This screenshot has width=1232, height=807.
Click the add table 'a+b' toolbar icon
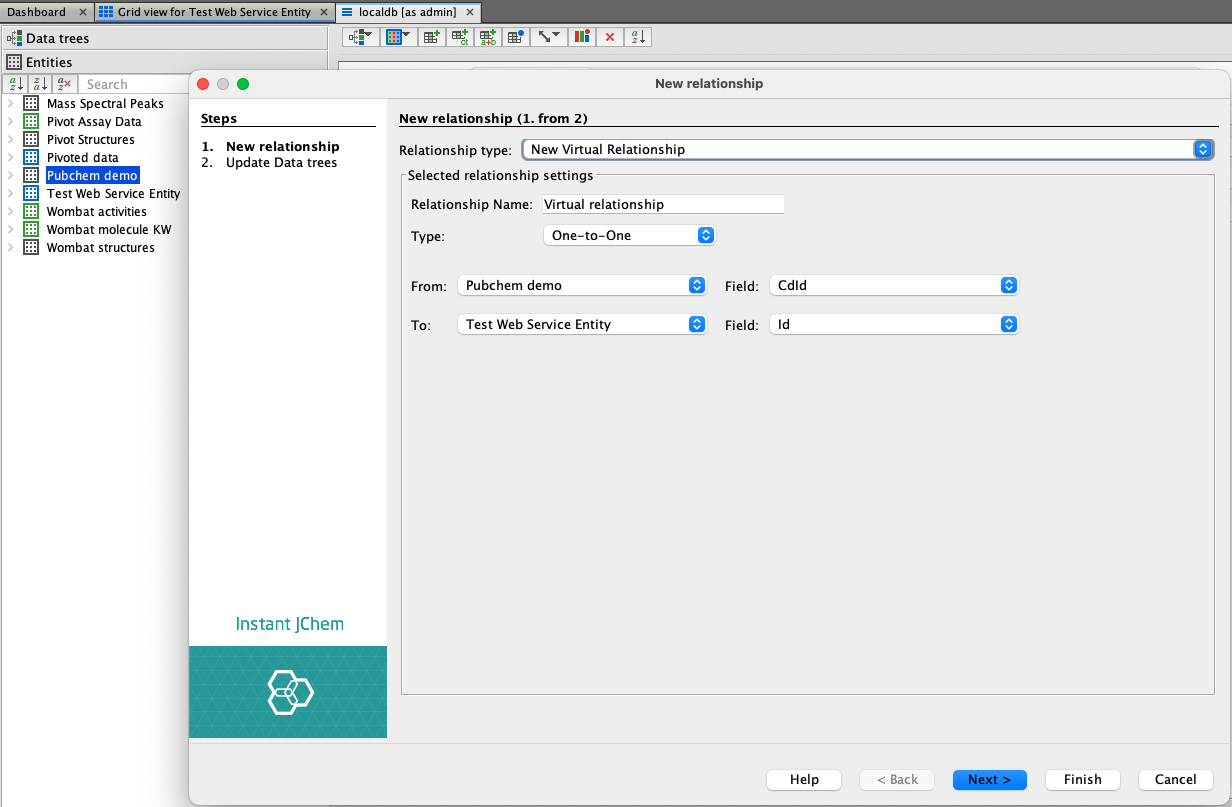point(488,37)
